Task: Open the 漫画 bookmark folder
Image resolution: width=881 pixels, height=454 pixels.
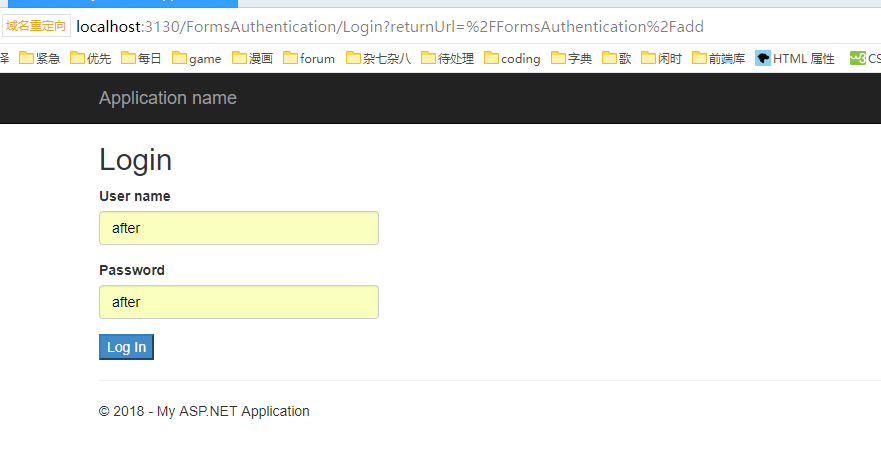Action: click(x=252, y=59)
